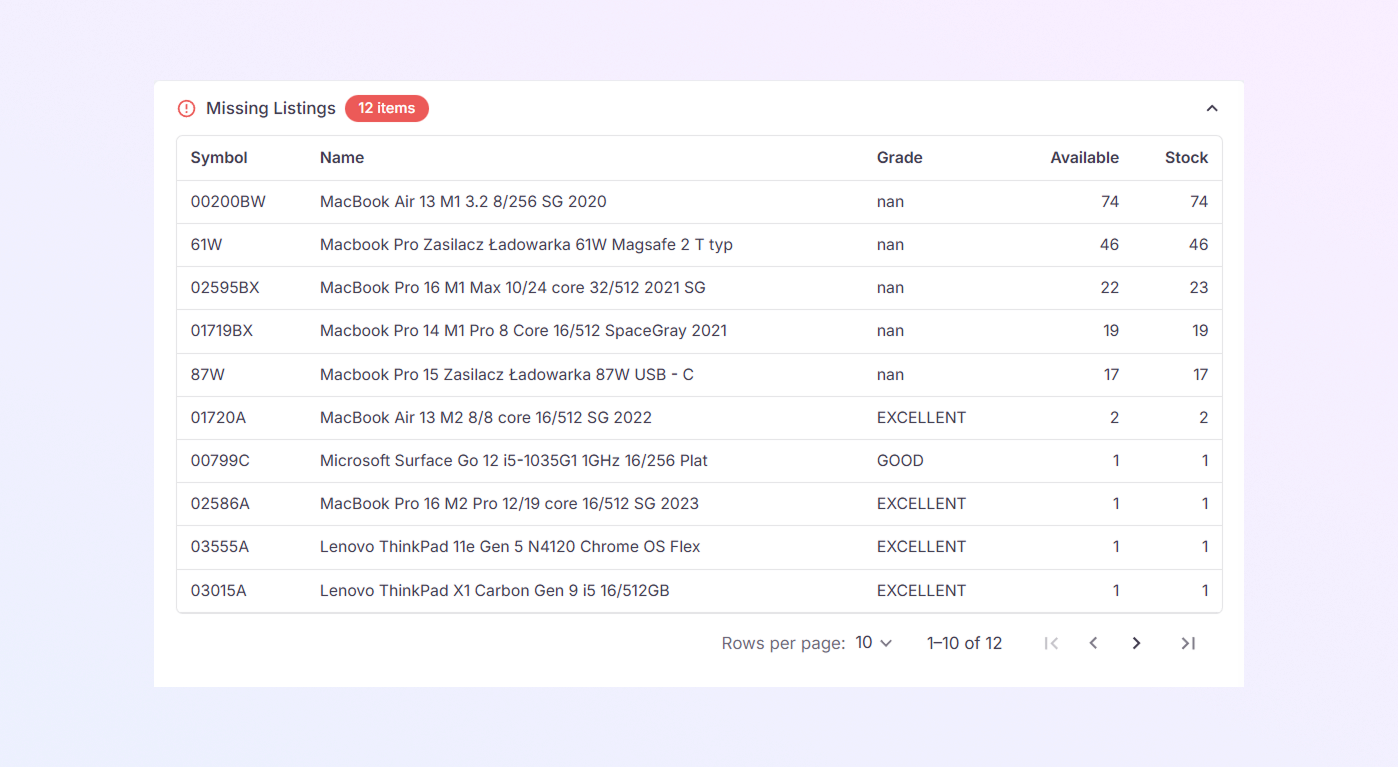
Task: Go to the next page
Action: pyautogui.click(x=1136, y=643)
